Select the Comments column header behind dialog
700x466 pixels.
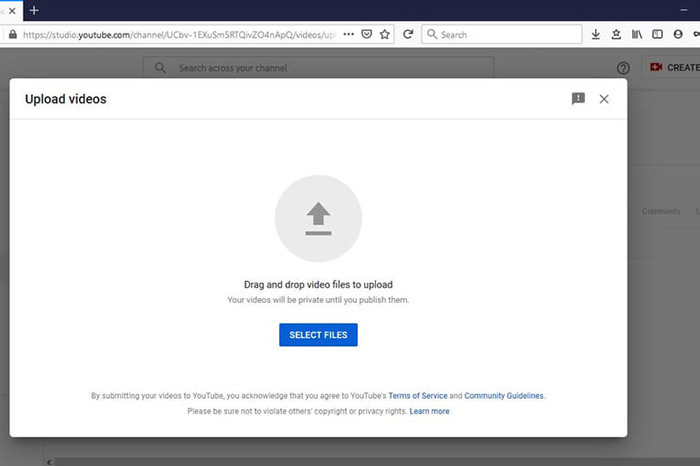[661, 211]
